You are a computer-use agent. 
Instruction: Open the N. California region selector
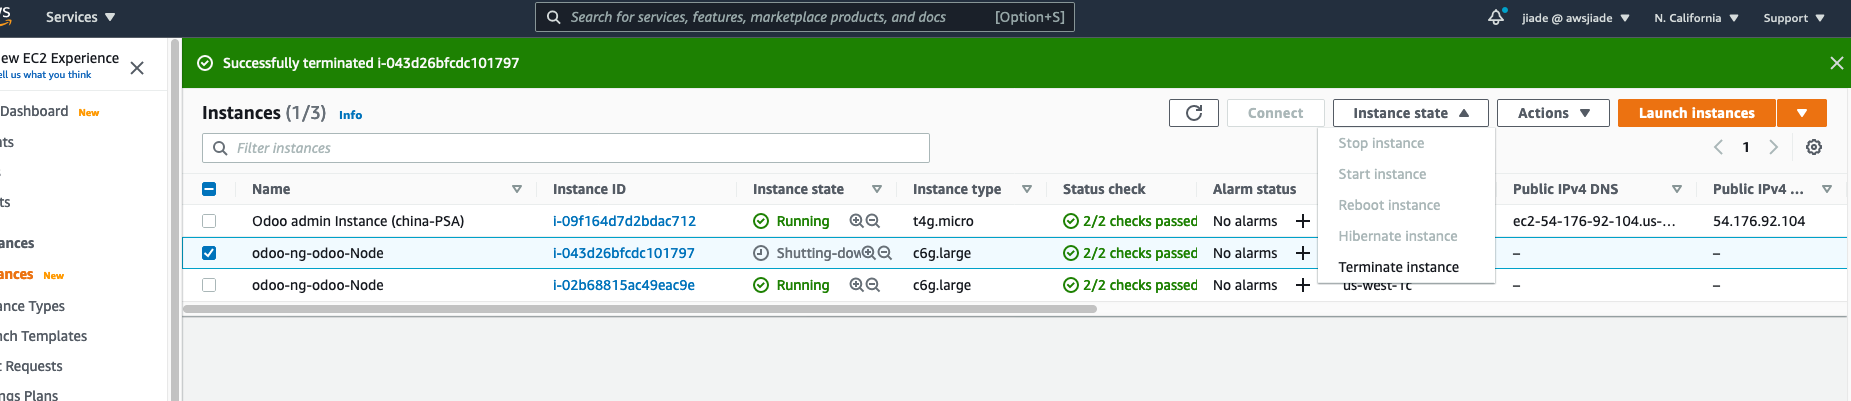pyautogui.click(x=1696, y=18)
